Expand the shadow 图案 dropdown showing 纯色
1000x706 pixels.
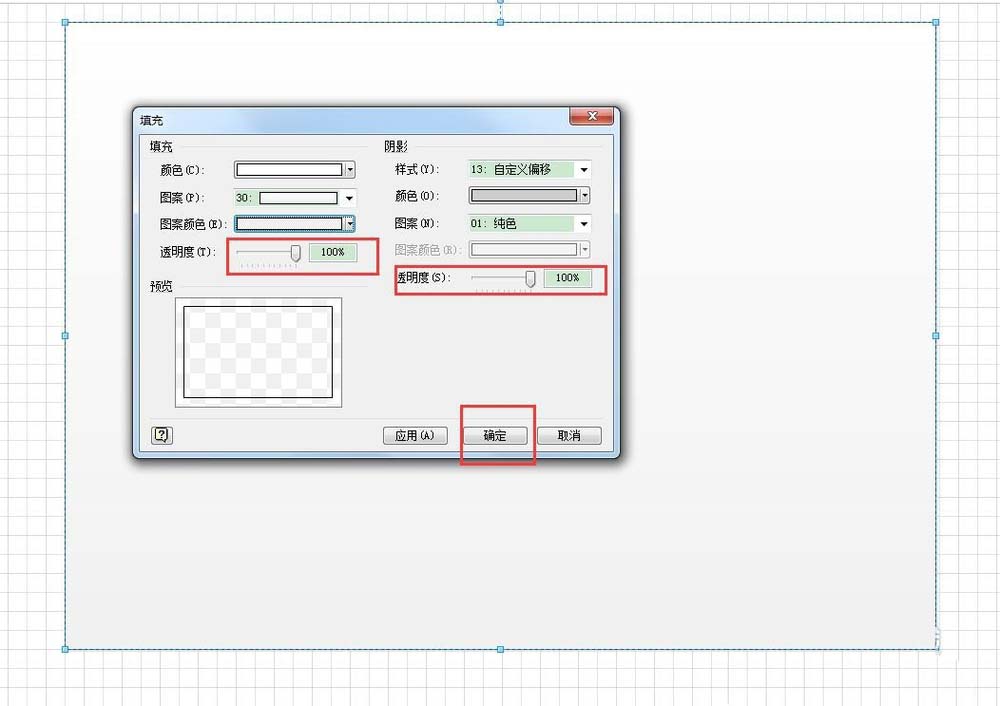[586, 223]
